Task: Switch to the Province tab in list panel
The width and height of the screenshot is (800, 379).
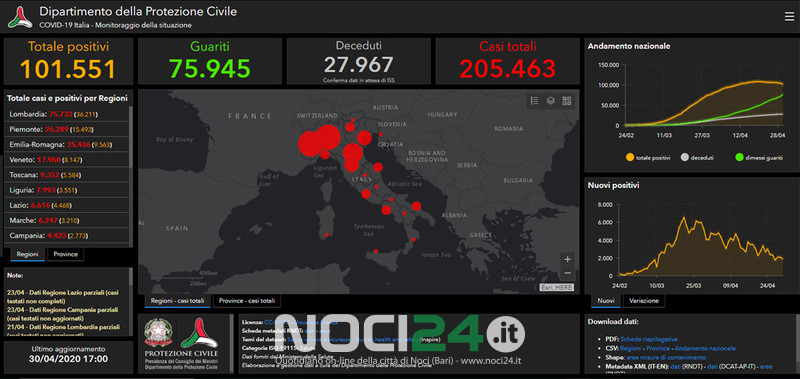Action: click(x=66, y=254)
